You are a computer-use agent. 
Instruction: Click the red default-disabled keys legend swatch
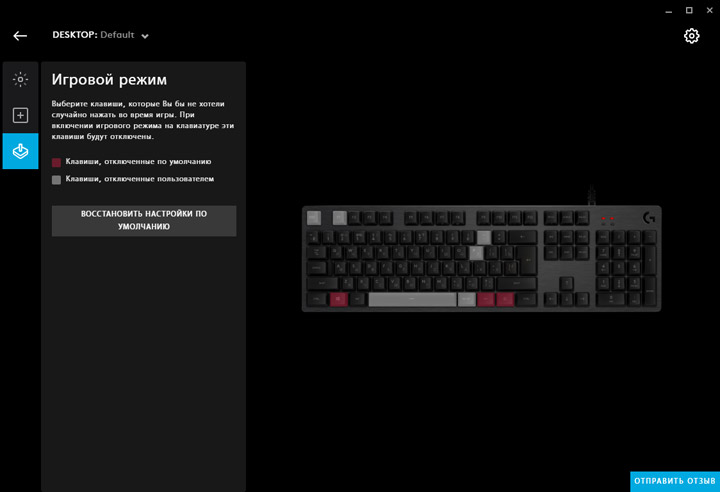click(56, 162)
